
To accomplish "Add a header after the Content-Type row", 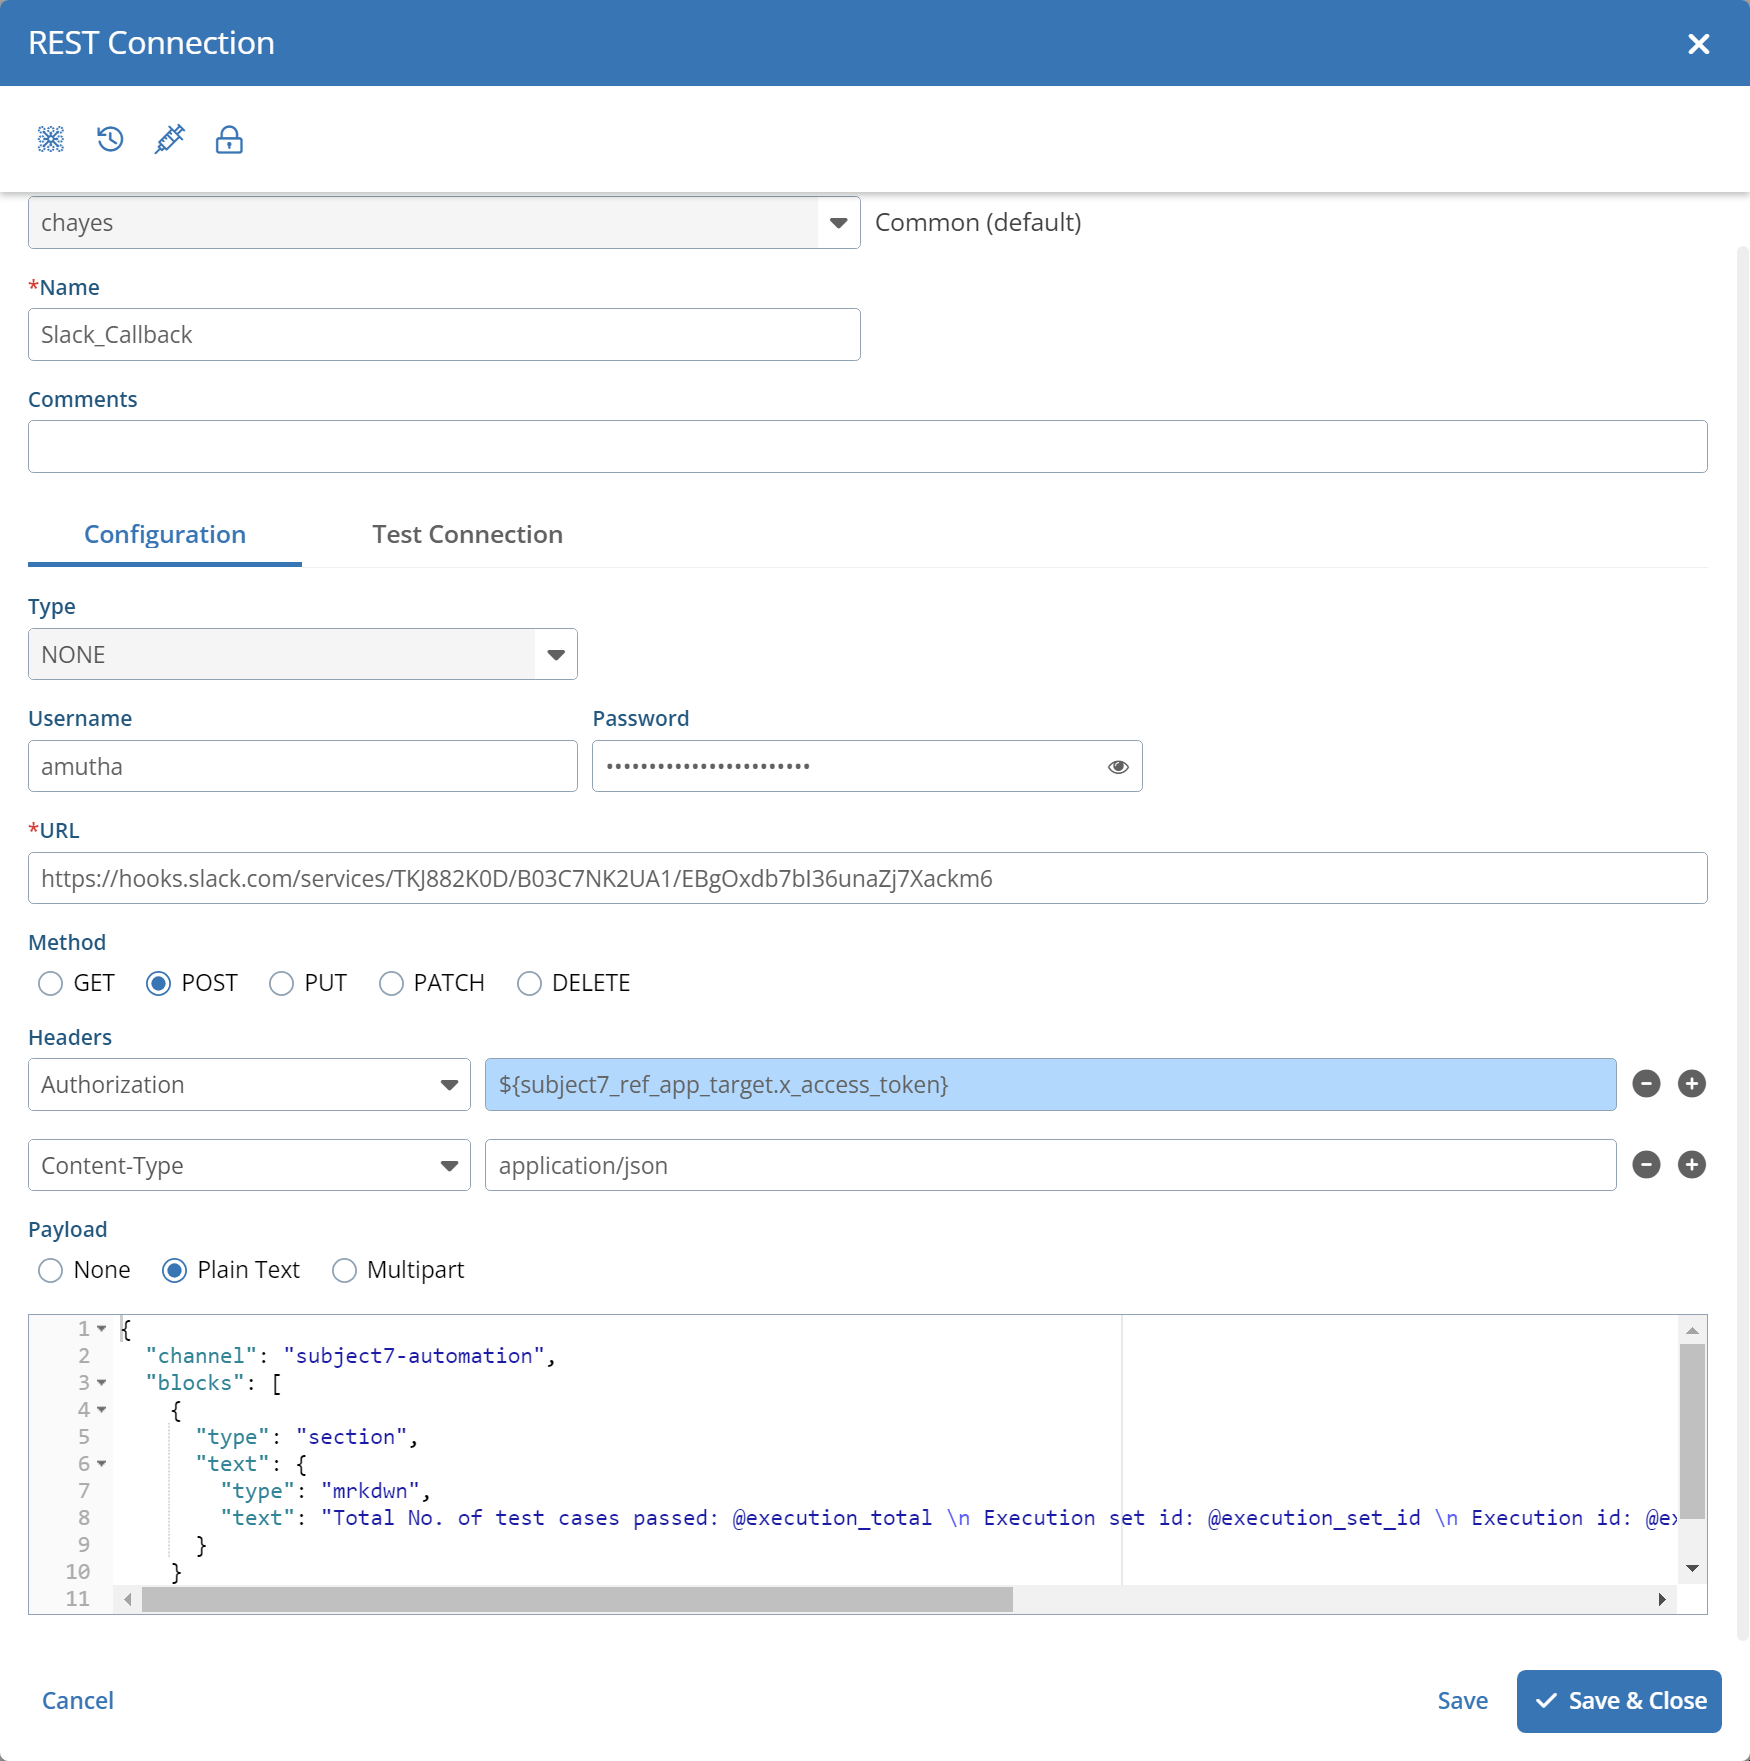I will [x=1691, y=1165].
